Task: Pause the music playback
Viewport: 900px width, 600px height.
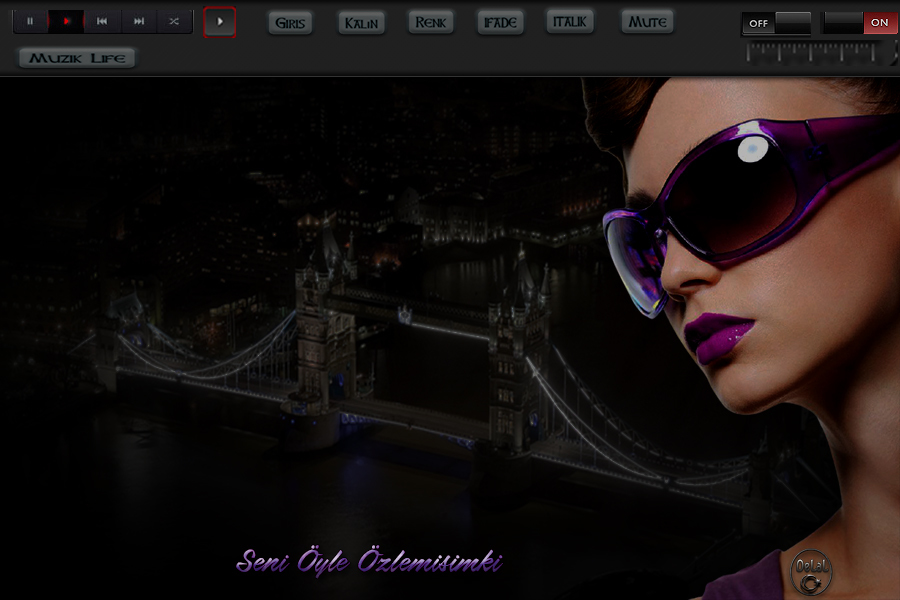Action: [x=30, y=21]
